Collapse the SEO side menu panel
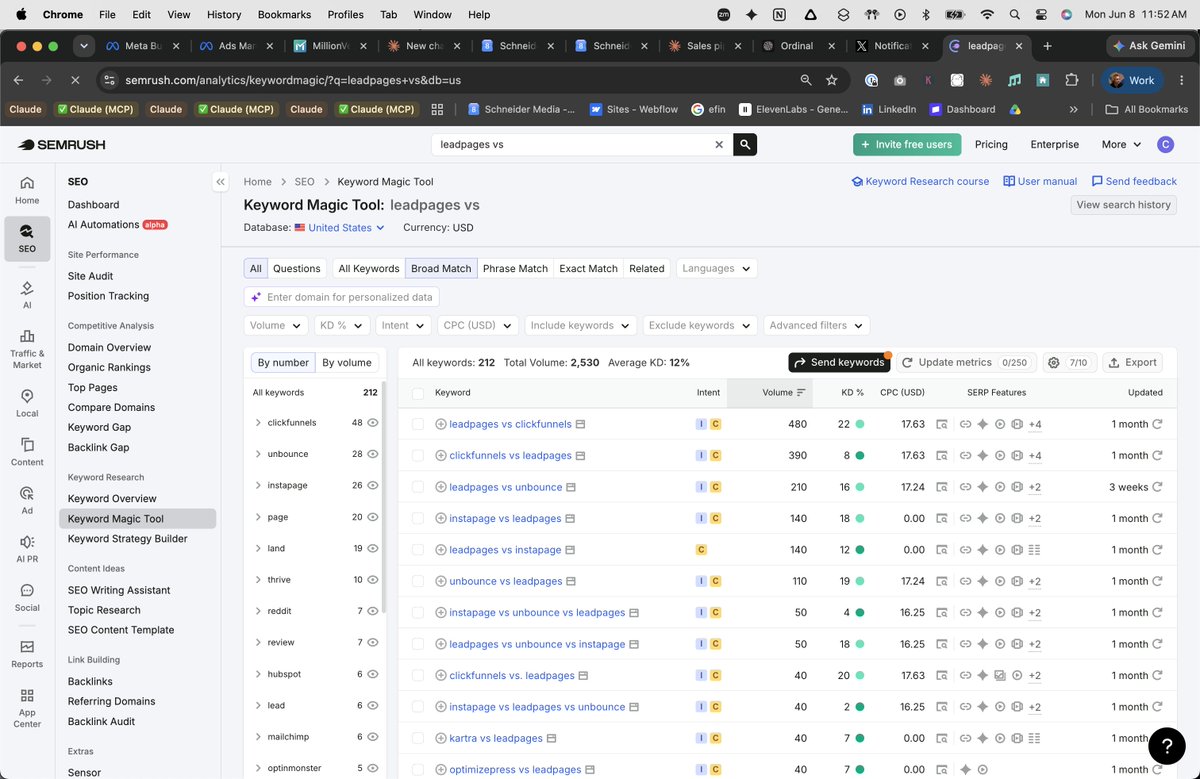Viewport: 1200px width, 779px height. (221, 181)
